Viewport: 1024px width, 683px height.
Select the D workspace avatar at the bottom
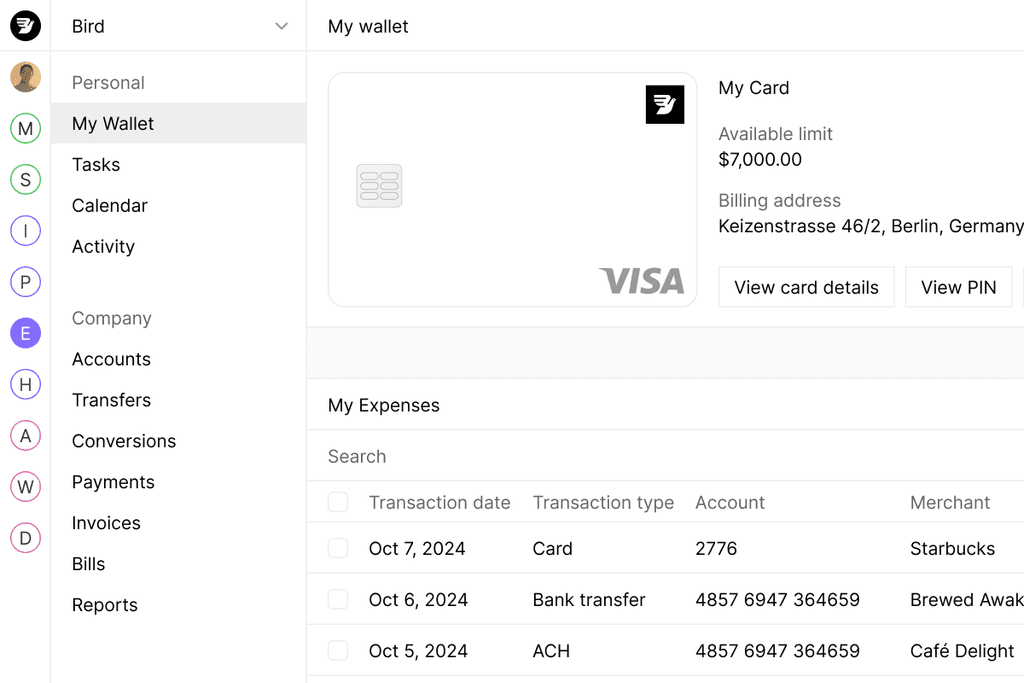(x=24, y=538)
